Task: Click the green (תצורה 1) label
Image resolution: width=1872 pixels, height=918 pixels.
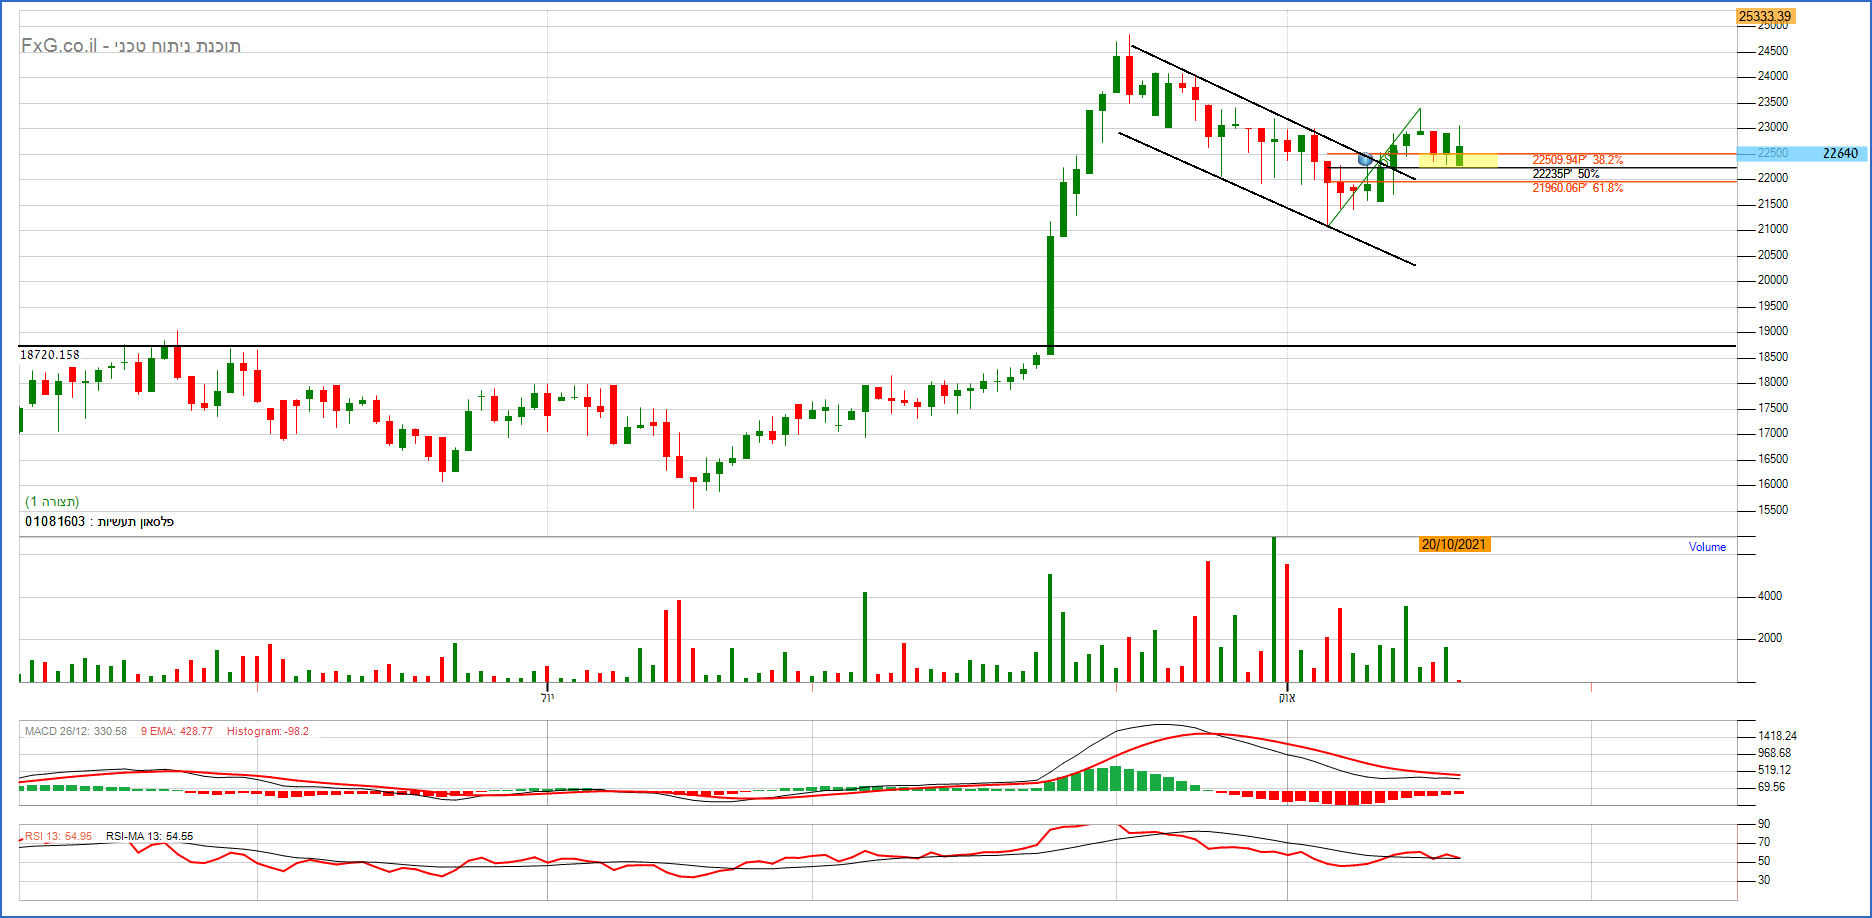Action: (x=52, y=502)
